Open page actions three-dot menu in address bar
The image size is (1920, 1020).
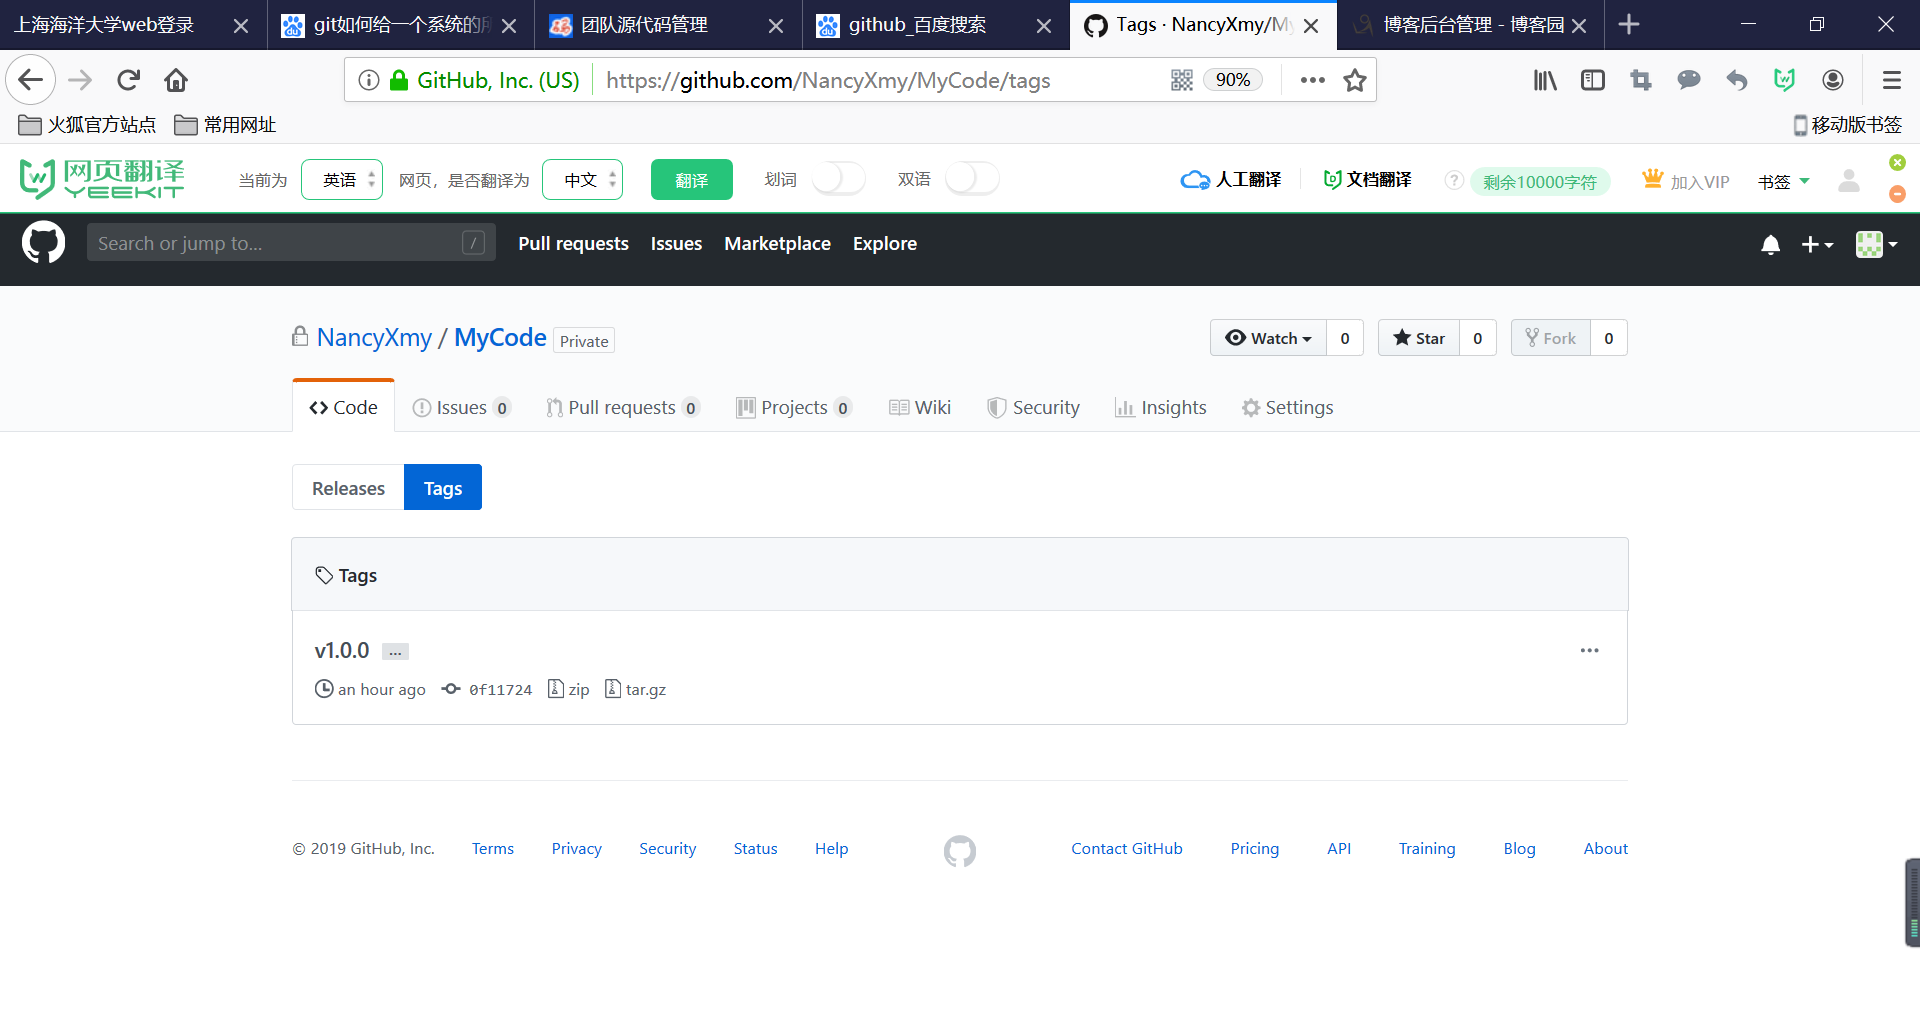pos(1312,80)
